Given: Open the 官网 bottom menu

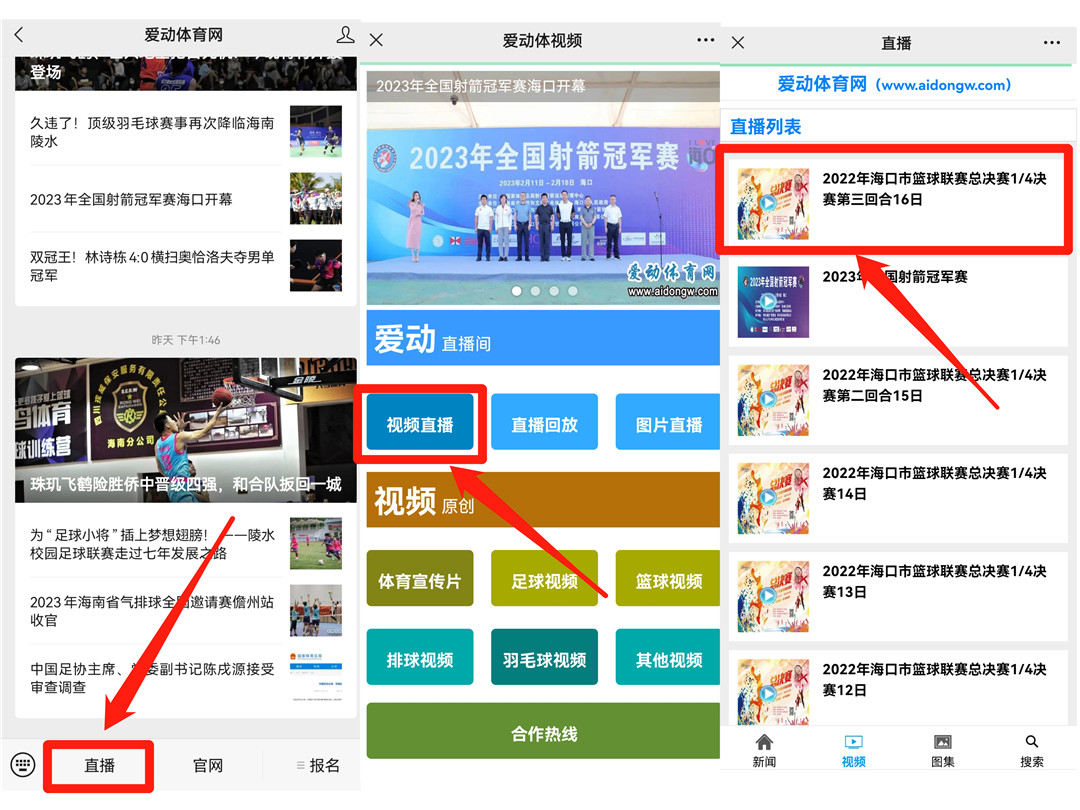Looking at the screenshot, I should coord(208,765).
